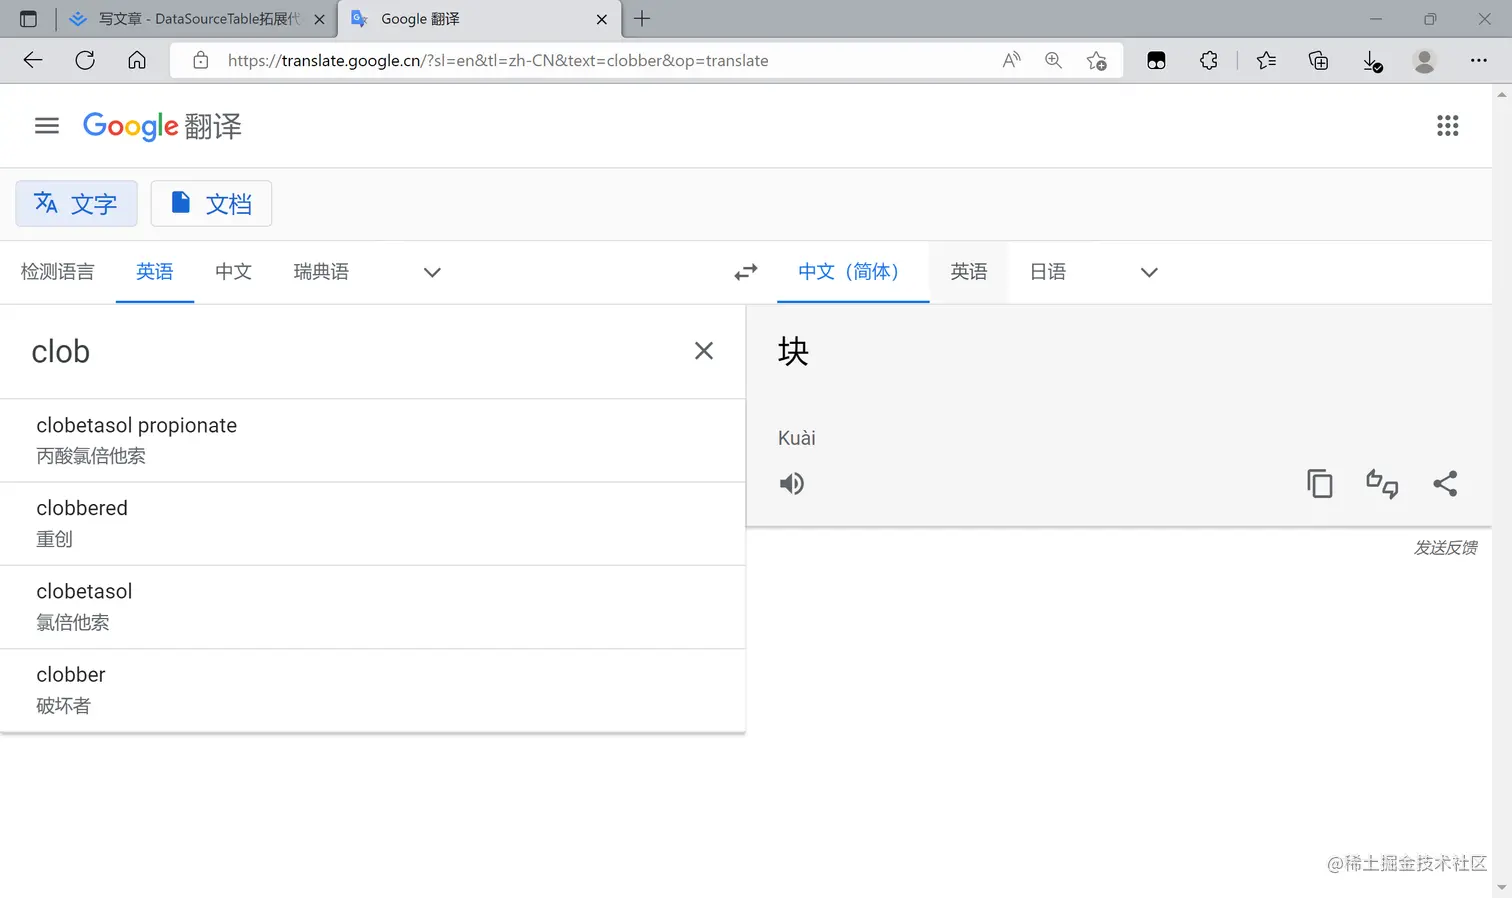Choose suggestion clobbered

pos(373,524)
